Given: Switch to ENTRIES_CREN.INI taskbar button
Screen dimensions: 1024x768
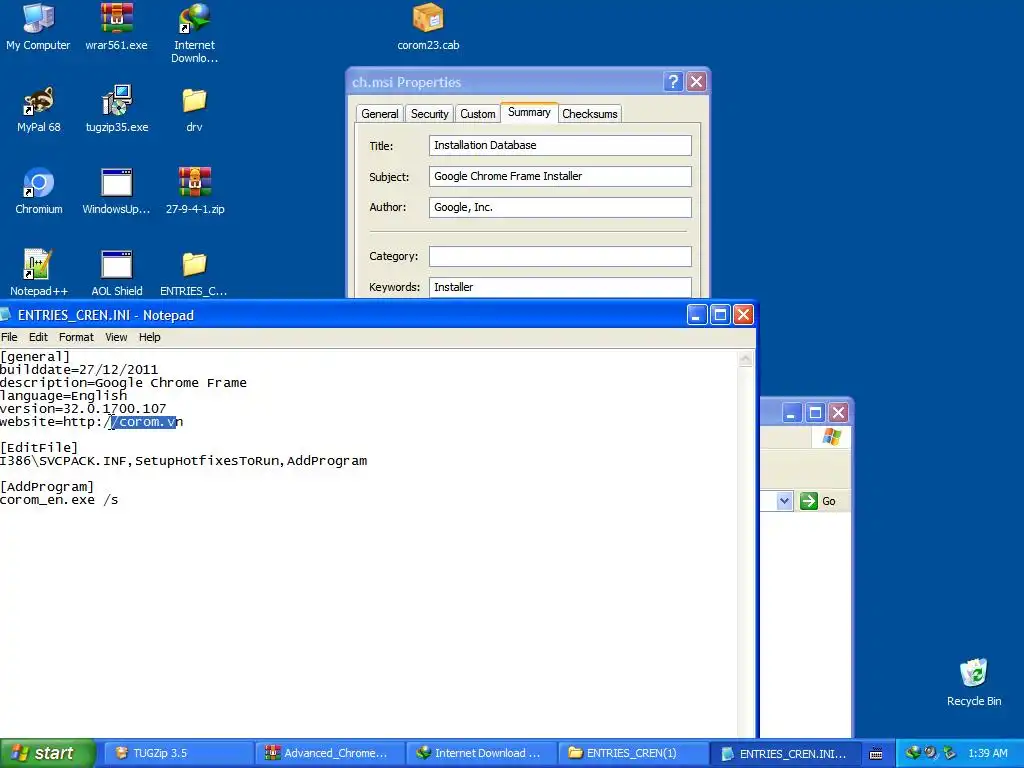Looking at the screenshot, I should [x=788, y=753].
